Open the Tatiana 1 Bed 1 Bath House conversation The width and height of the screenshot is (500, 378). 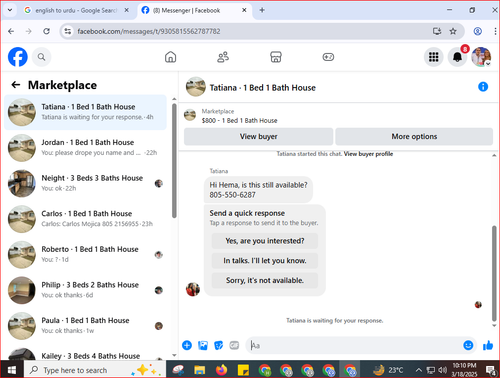85,112
